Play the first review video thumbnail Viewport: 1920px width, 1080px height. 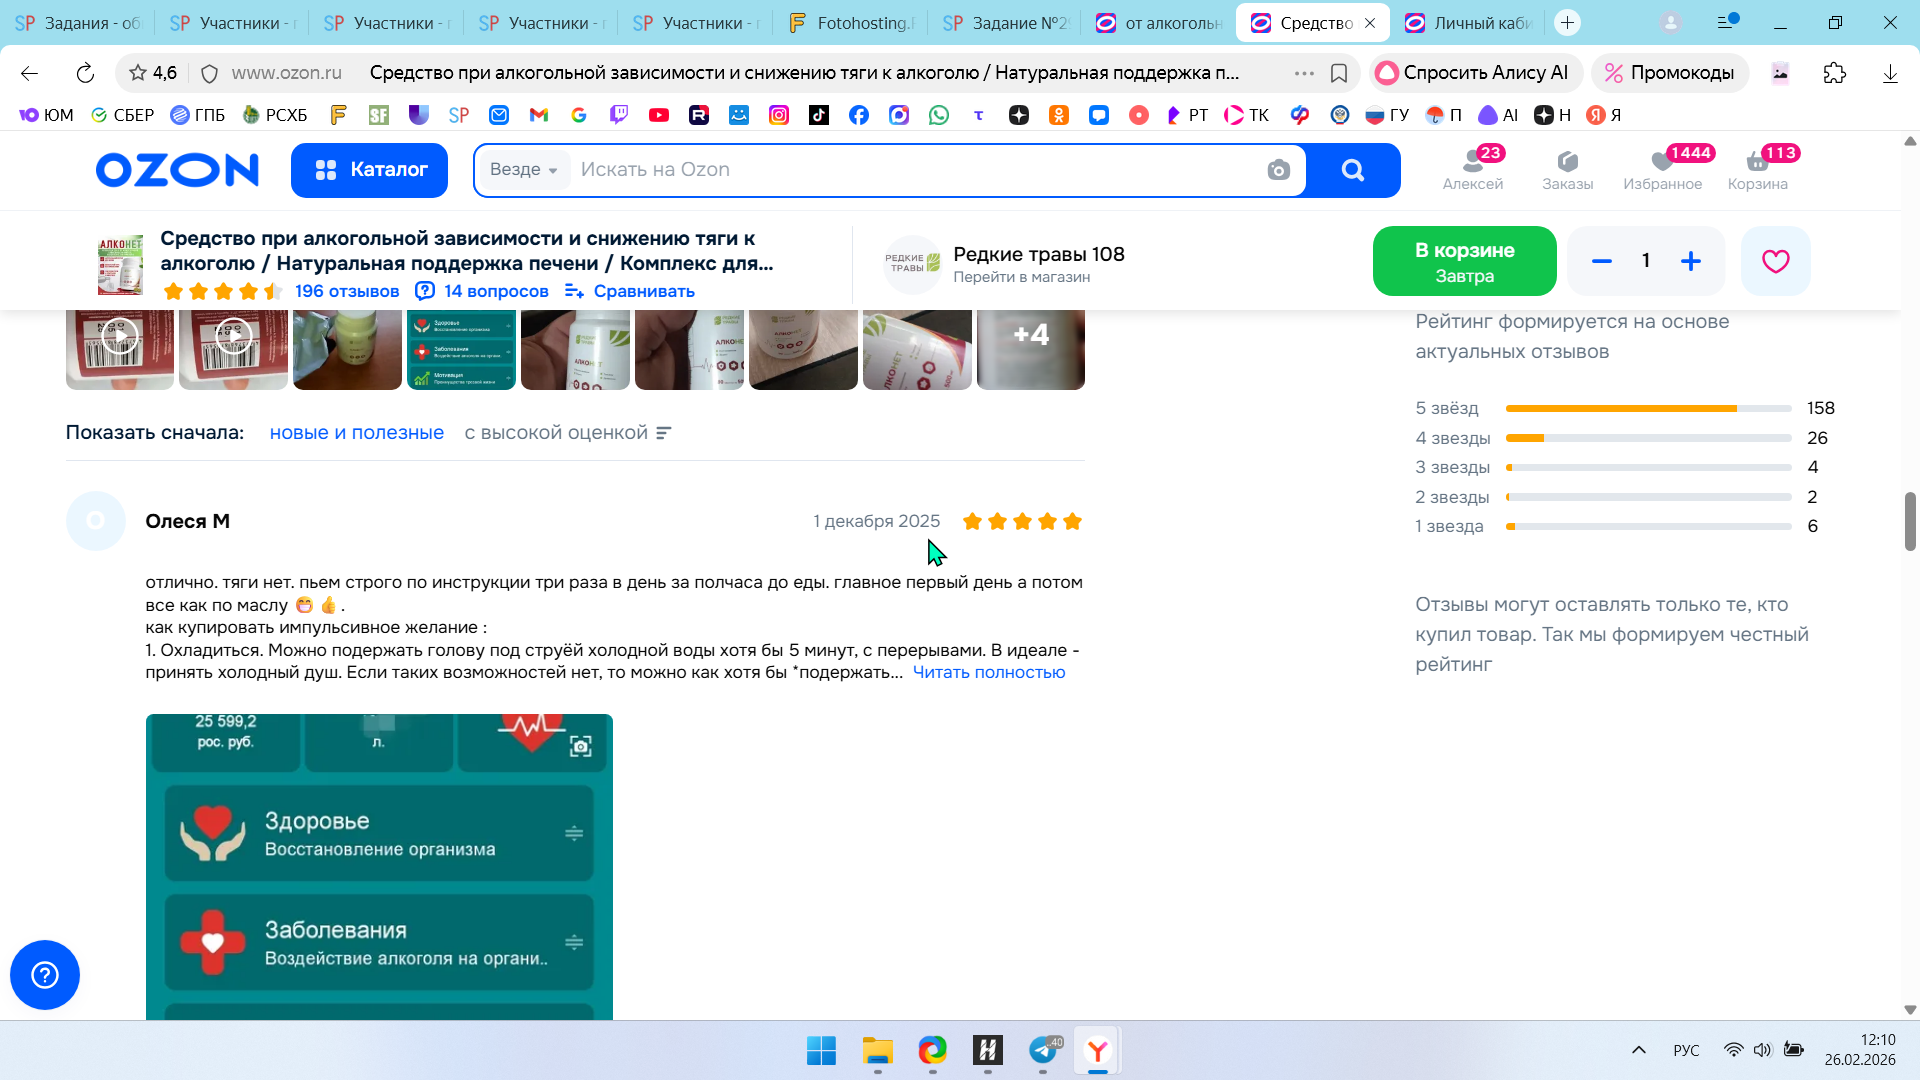click(x=120, y=337)
